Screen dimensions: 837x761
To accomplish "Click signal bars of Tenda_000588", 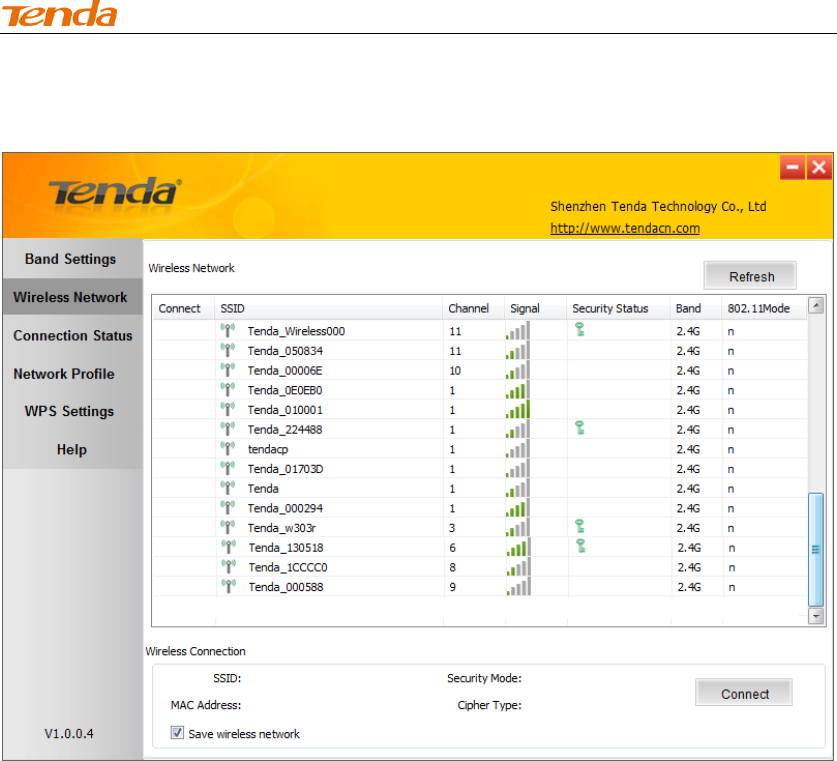I will click(x=518, y=586).
